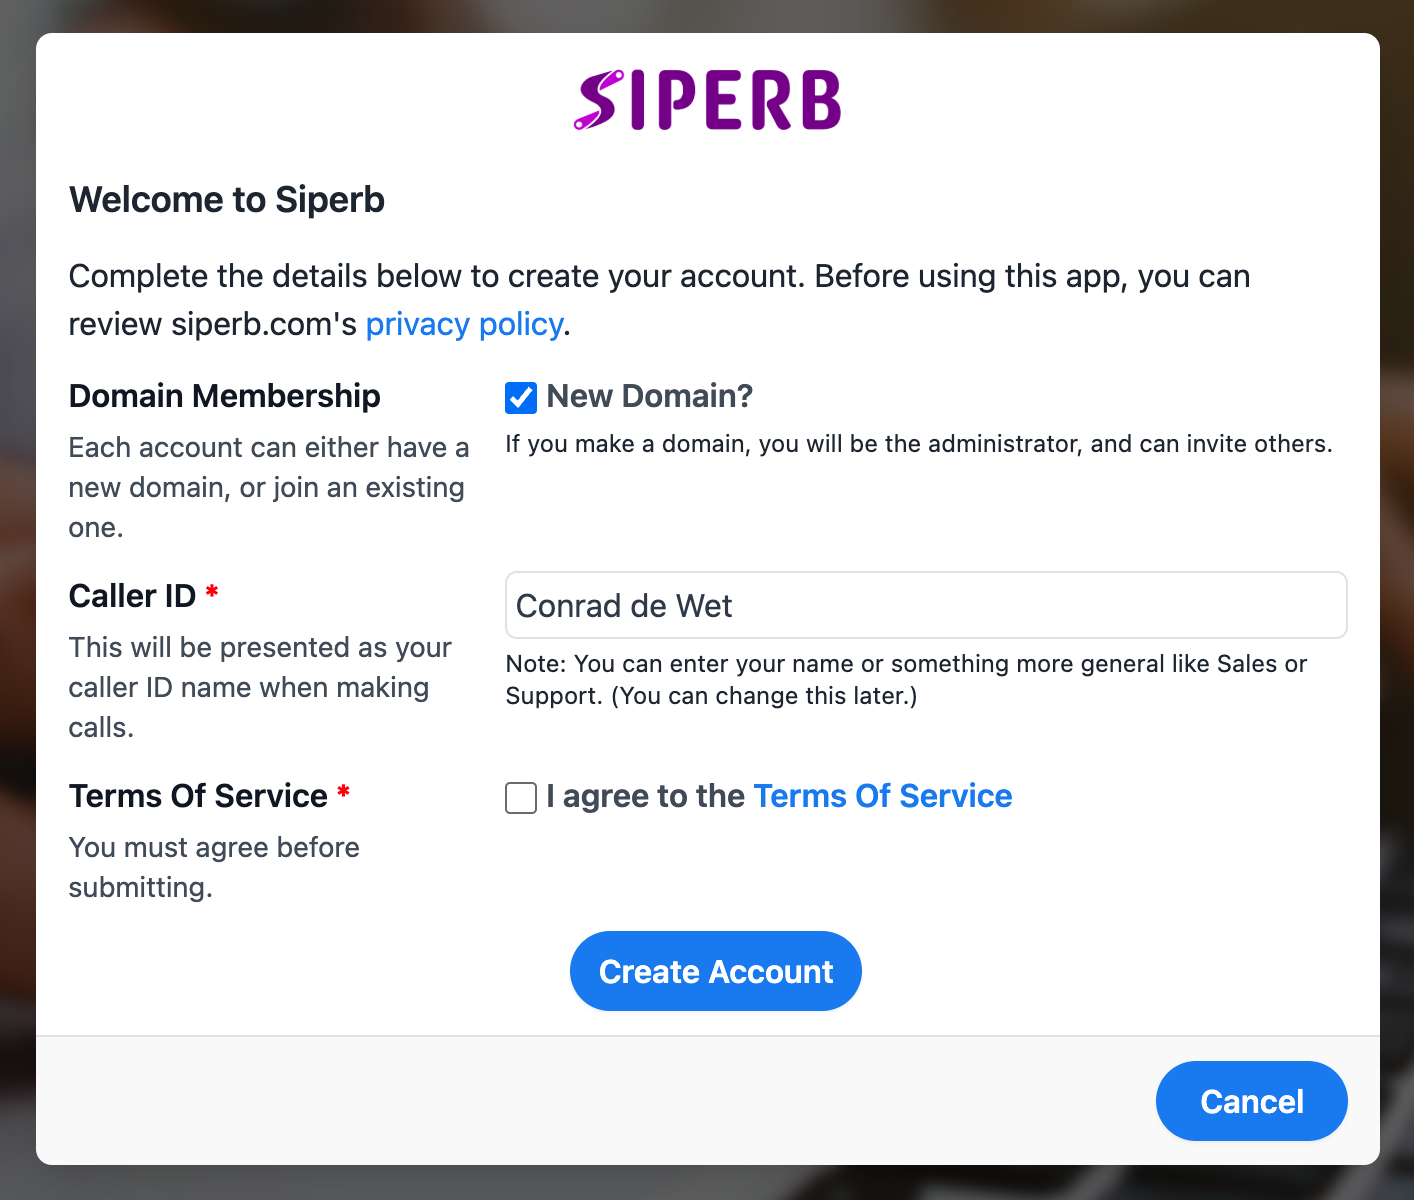Screen dimensions: 1414x1200
Task: Click the red asterisk beside Caller ID
Action: 212,593
